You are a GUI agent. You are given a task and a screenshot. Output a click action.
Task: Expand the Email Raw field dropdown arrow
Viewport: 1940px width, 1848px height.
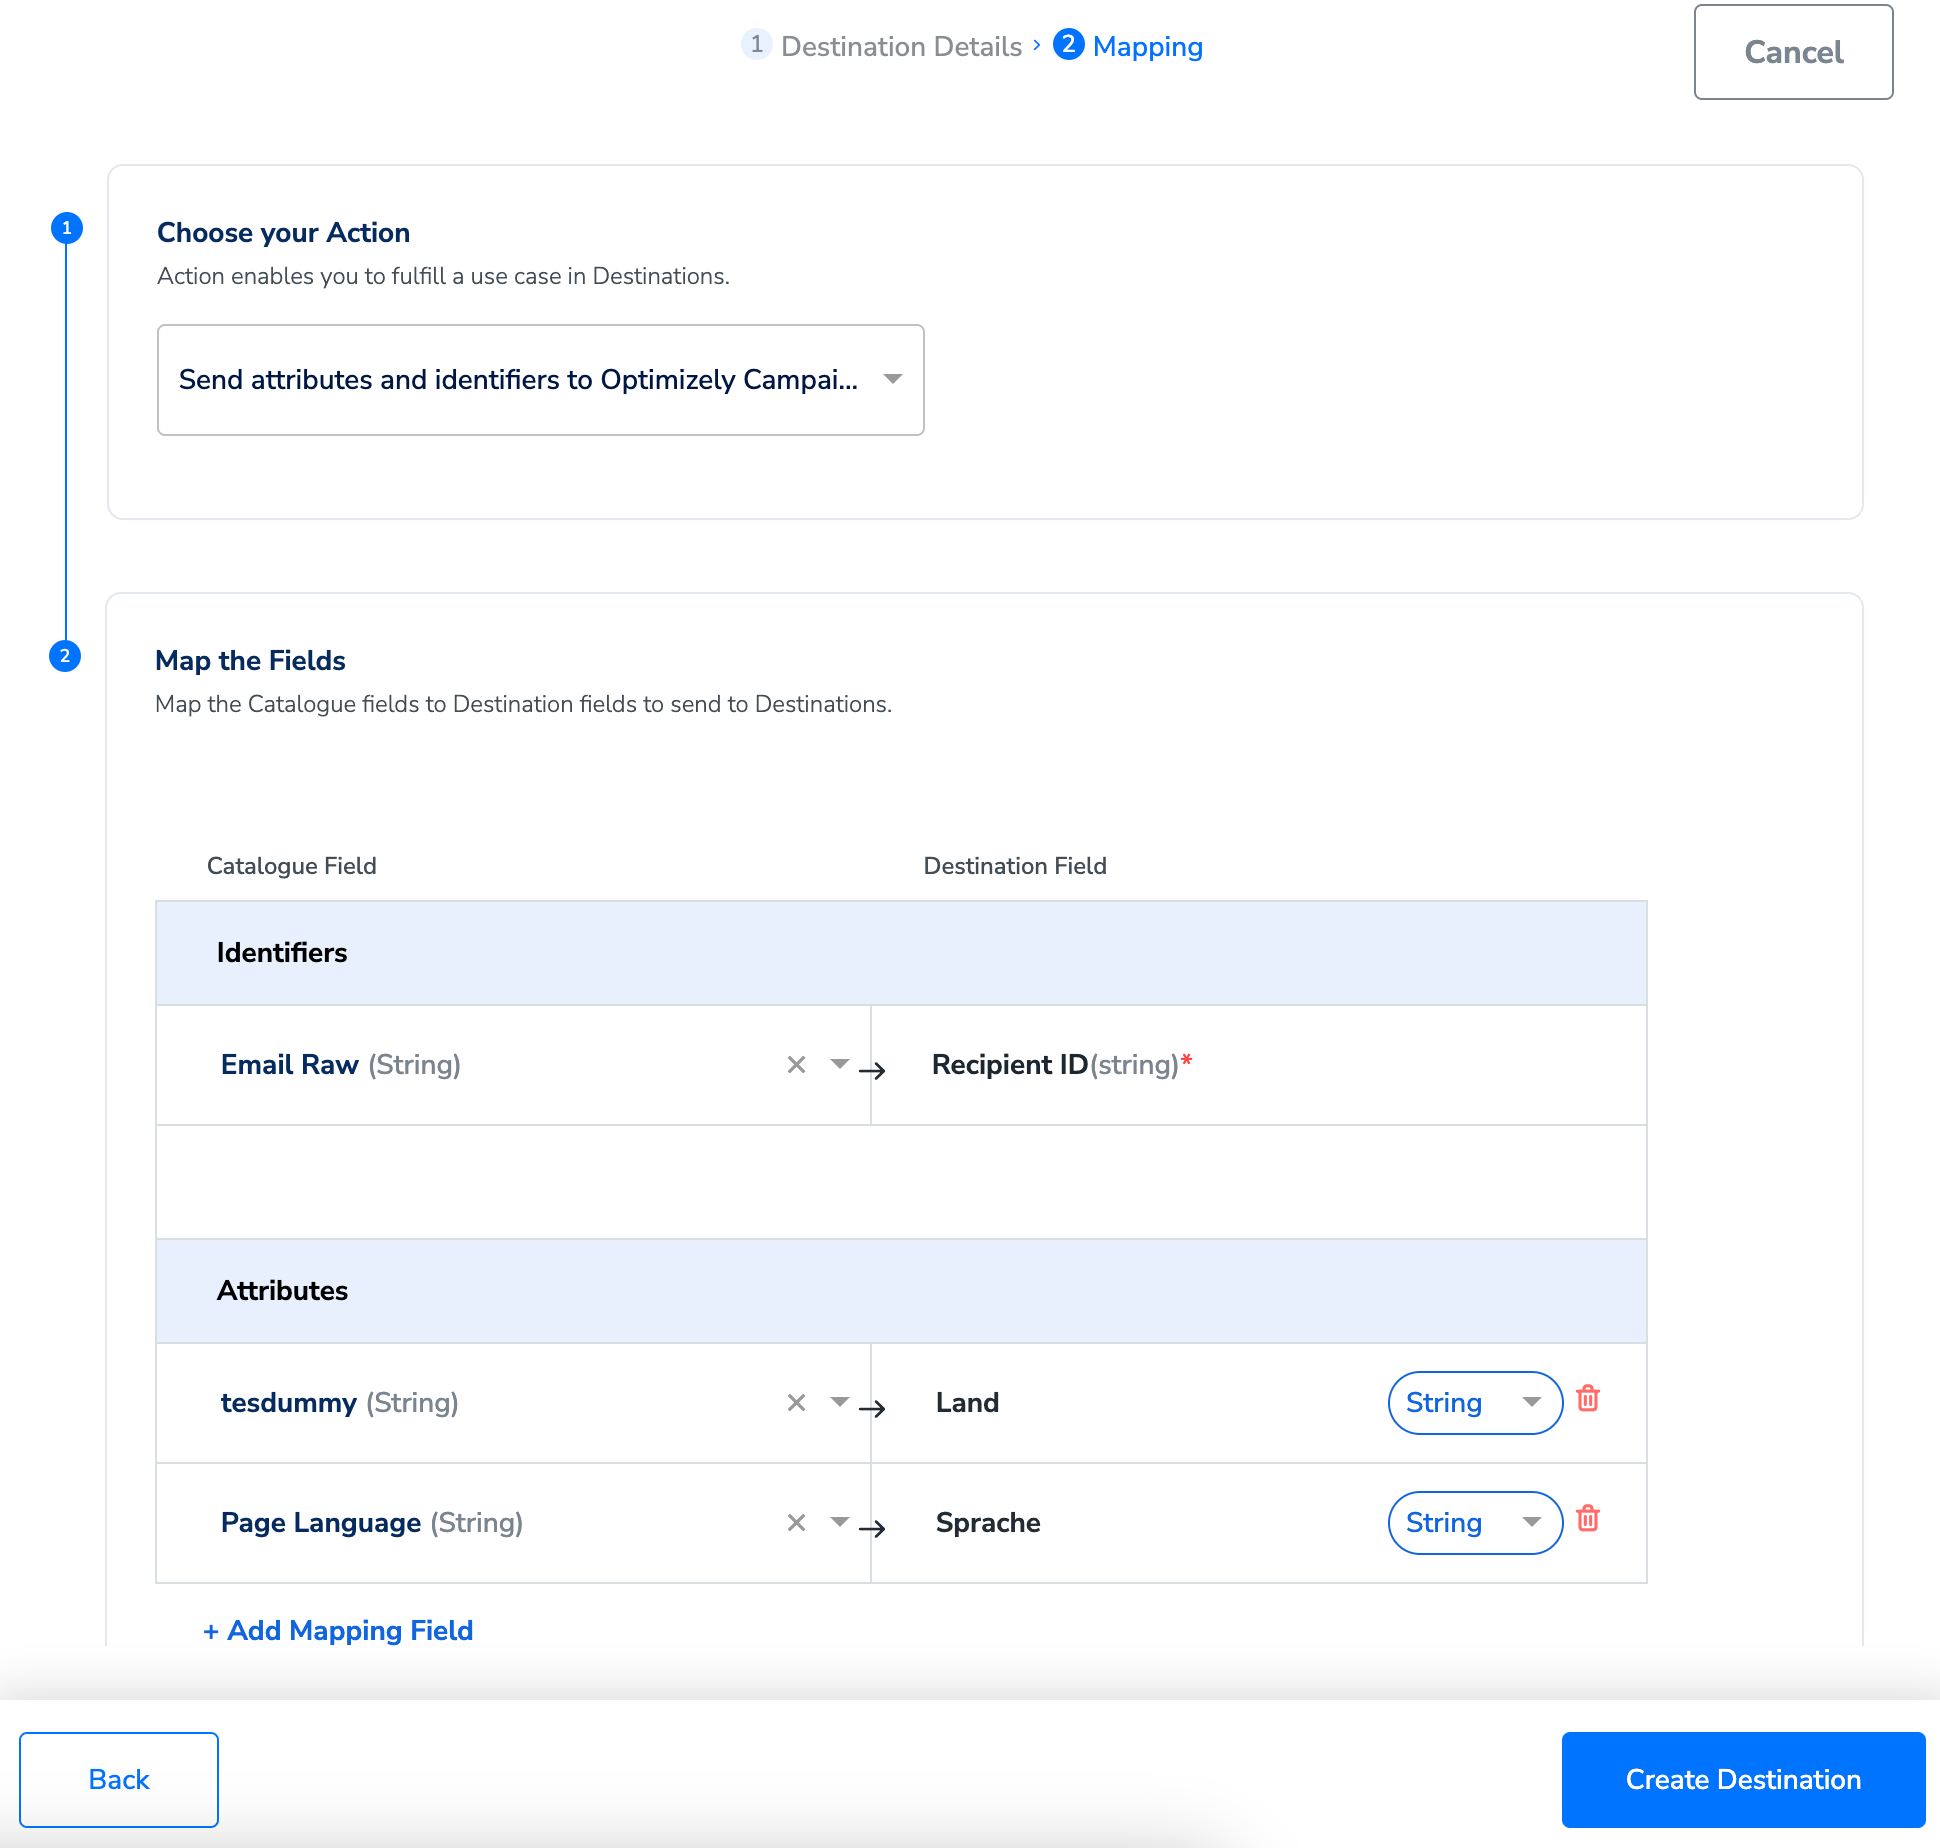pyautogui.click(x=839, y=1064)
